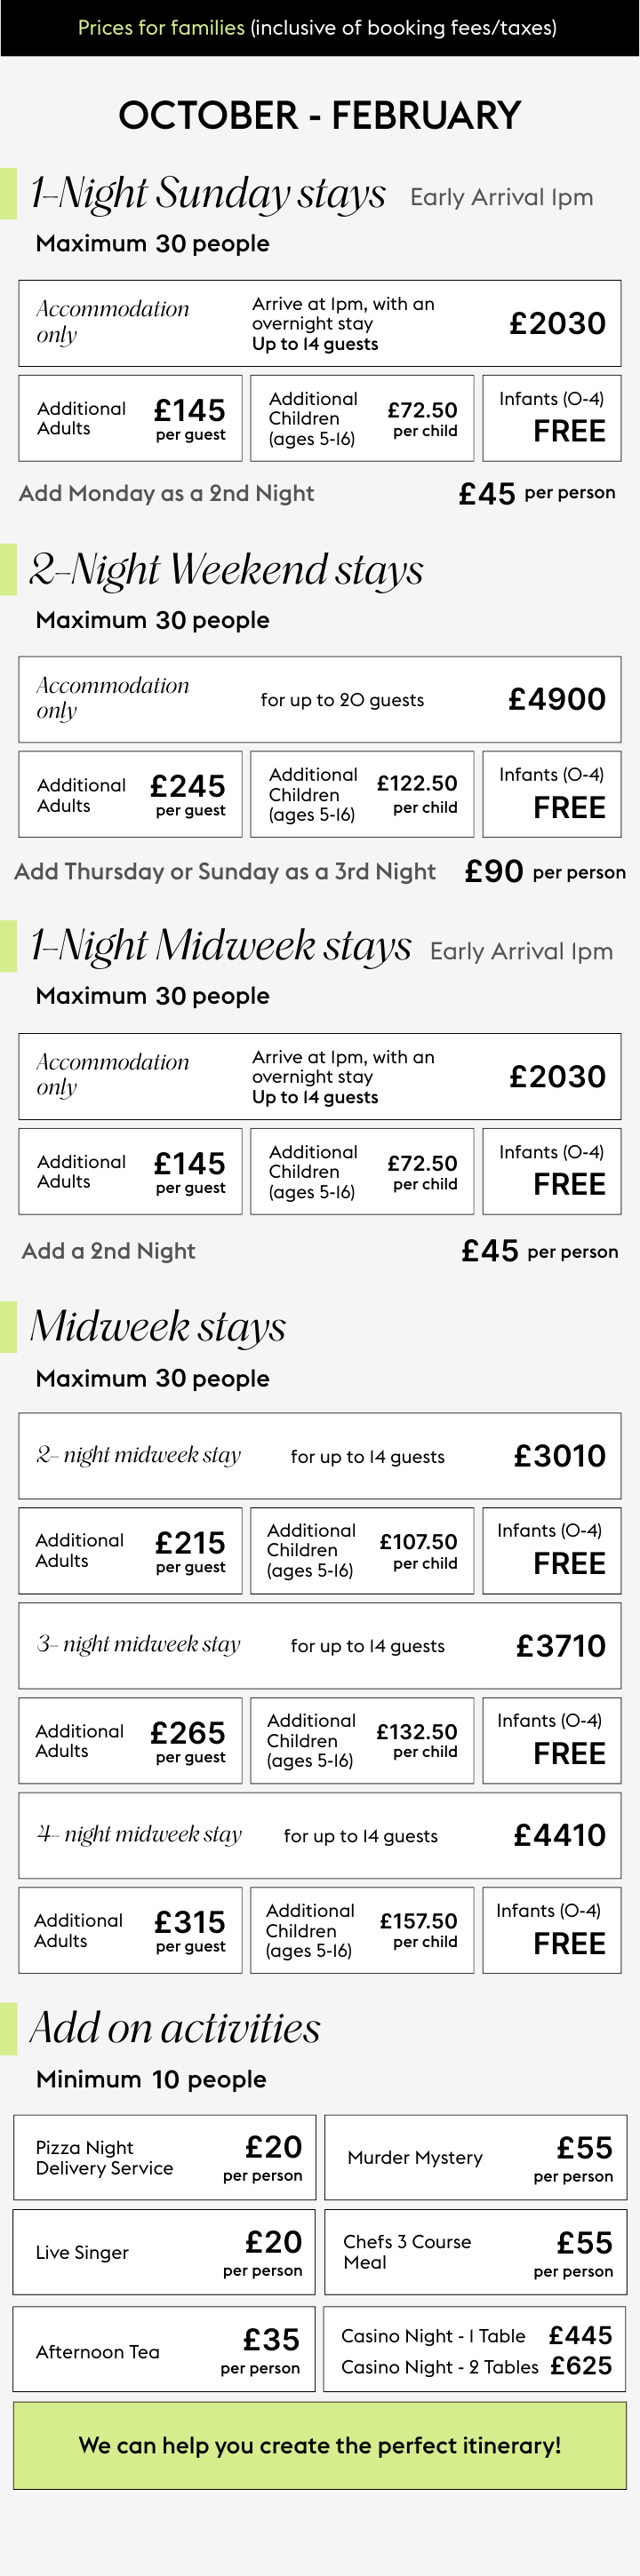Select the 3-night midweek stay row
640x2576 pixels.
320,1646
